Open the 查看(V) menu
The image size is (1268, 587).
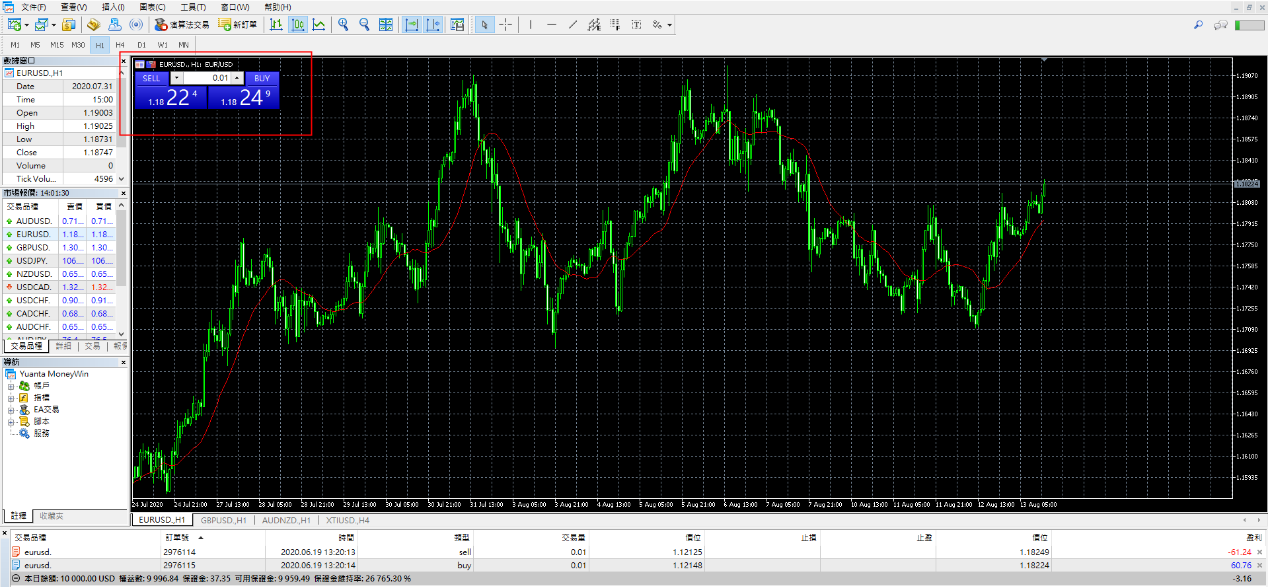pos(74,7)
